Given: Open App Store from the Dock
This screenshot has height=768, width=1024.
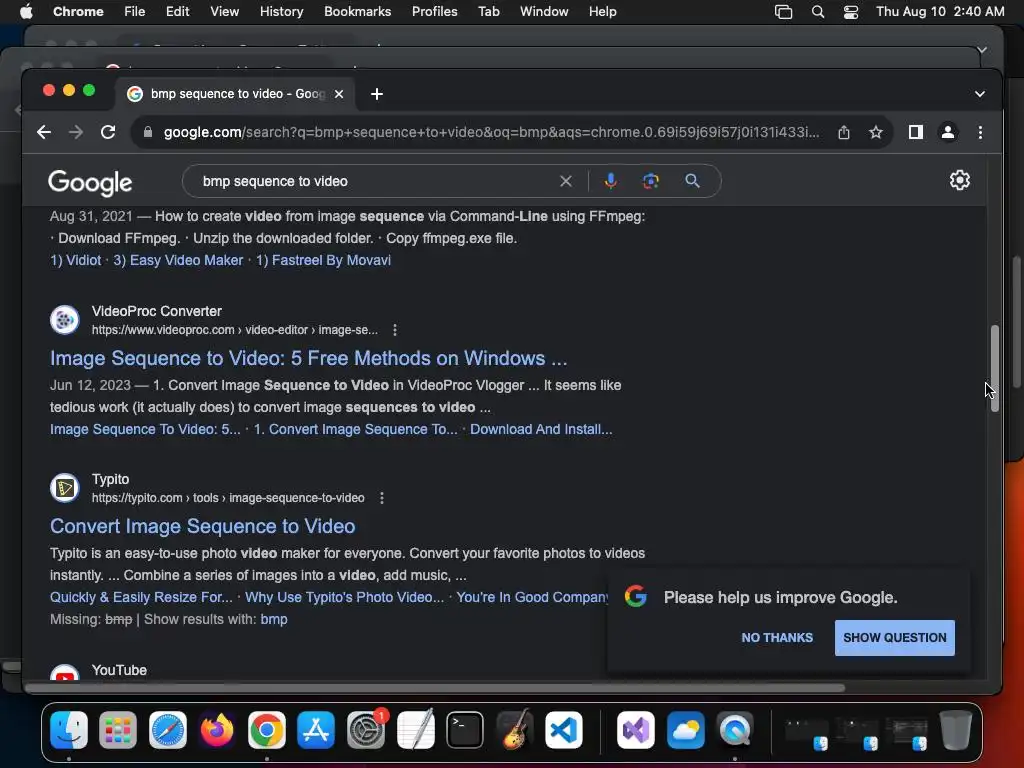Looking at the screenshot, I should (x=316, y=729).
